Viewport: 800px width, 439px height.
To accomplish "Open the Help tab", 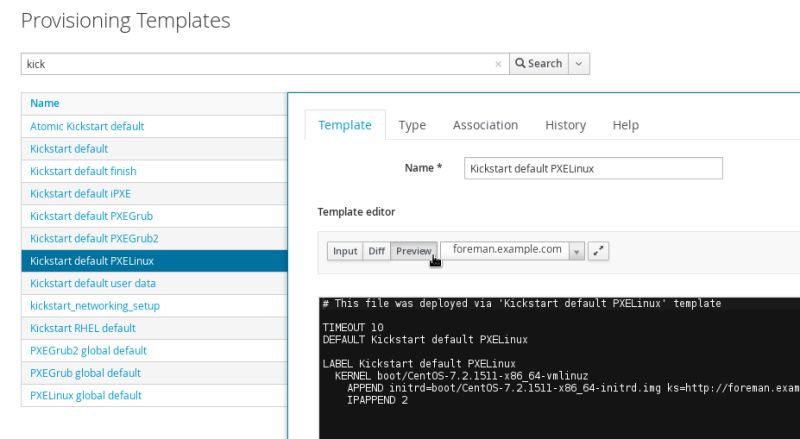I will pyautogui.click(x=626, y=125).
